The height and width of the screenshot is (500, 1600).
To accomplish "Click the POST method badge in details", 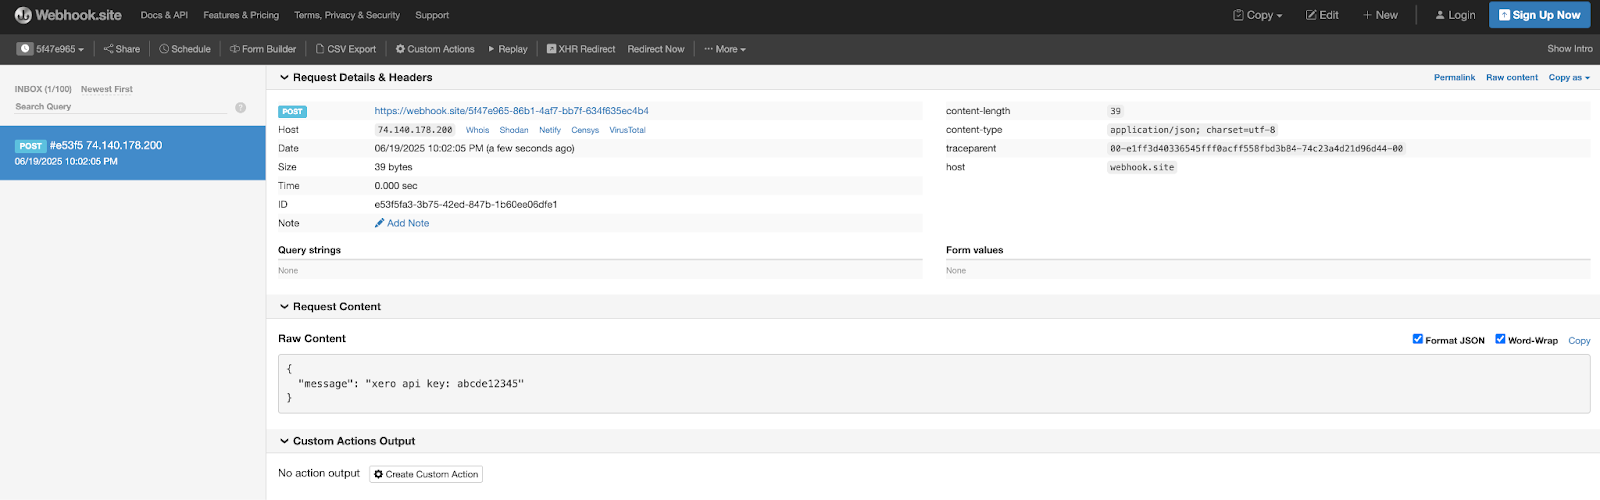I will pyautogui.click(x=292, y=111).
